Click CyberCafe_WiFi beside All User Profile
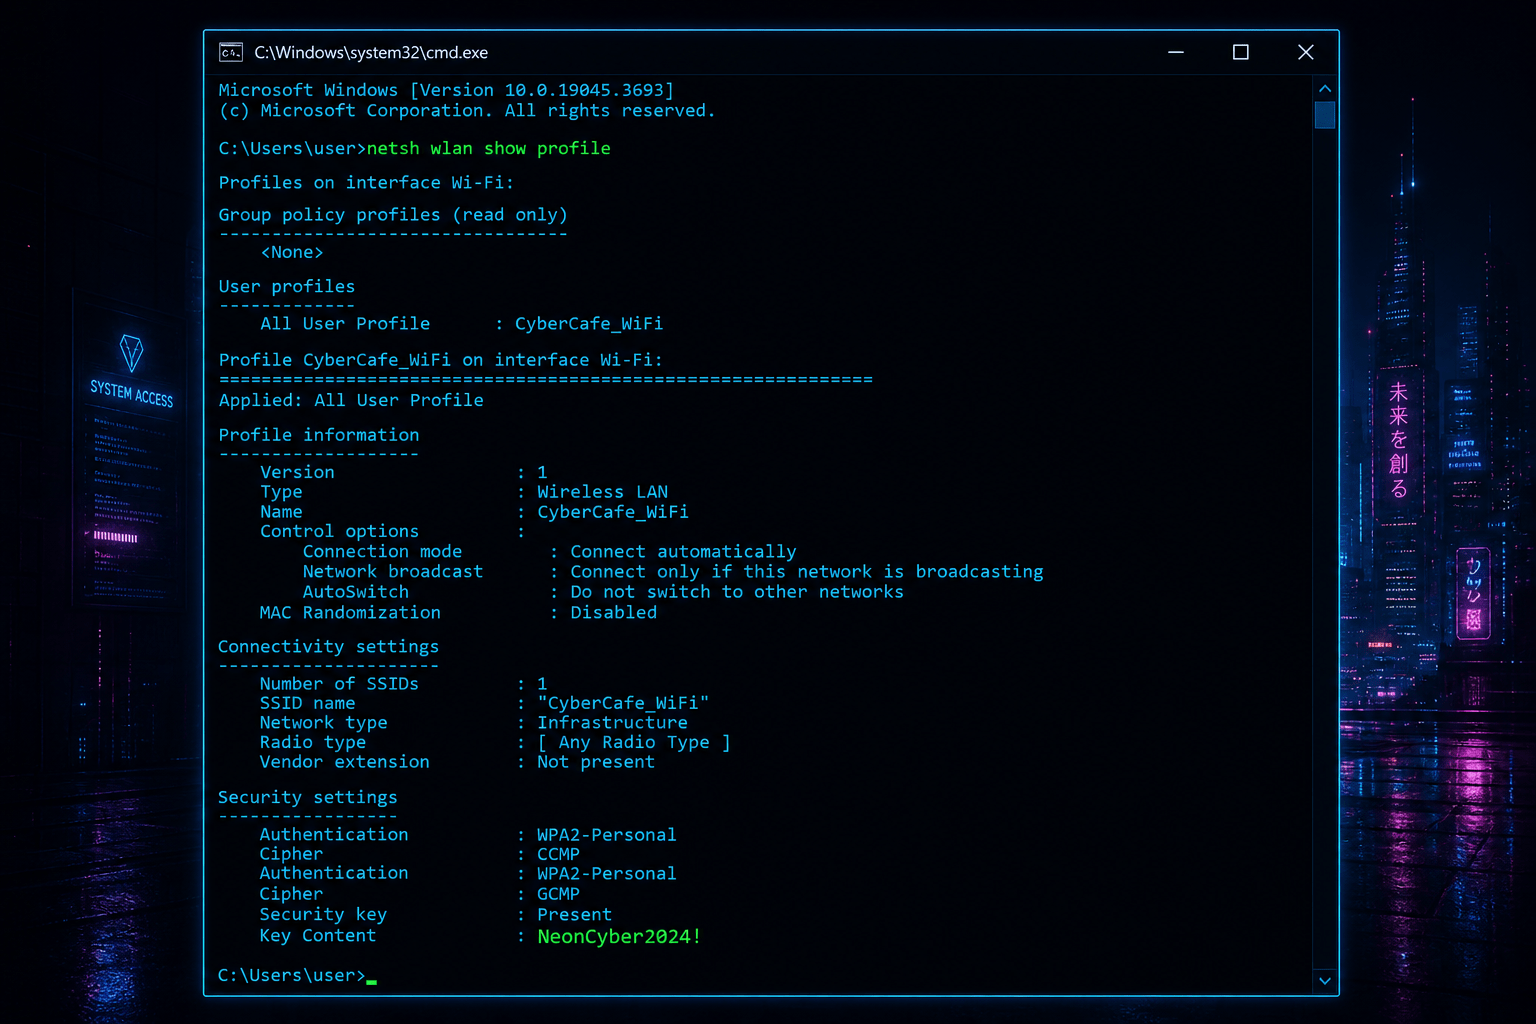1536x1024 pixels. 589,323
